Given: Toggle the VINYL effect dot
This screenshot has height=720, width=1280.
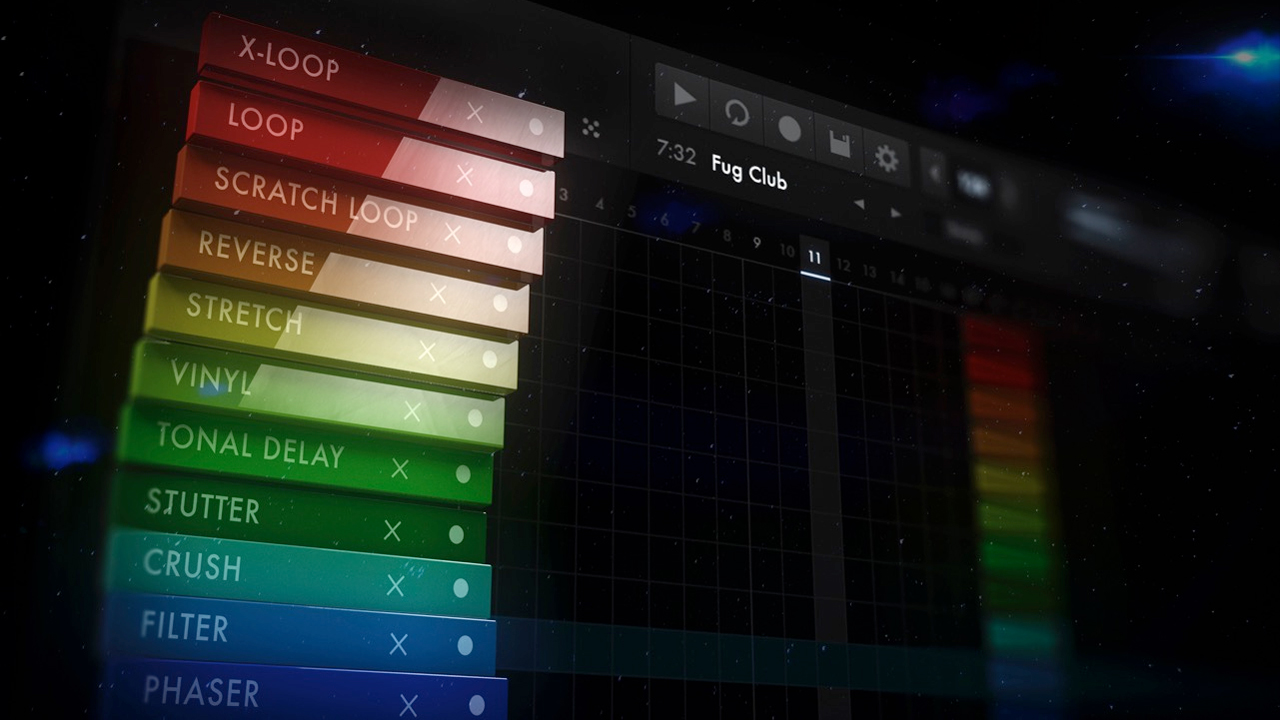Looking at the screenshot, I should [x=475, y=418].
